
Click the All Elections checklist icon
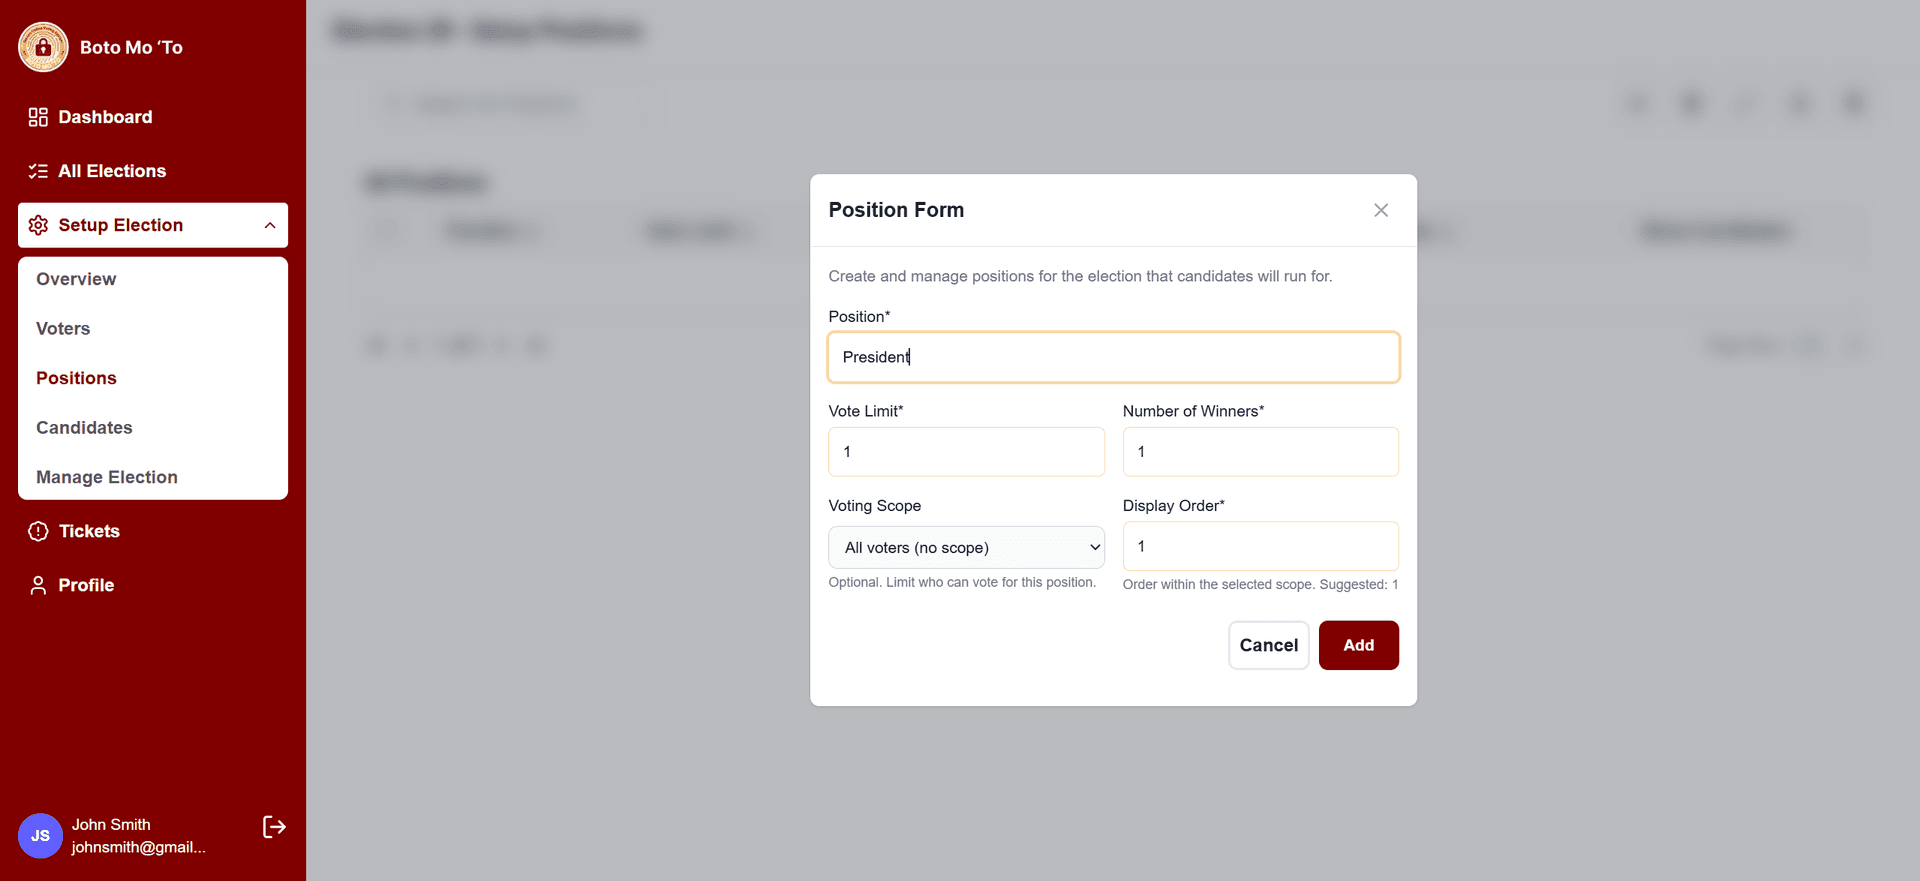click(38, 171)
